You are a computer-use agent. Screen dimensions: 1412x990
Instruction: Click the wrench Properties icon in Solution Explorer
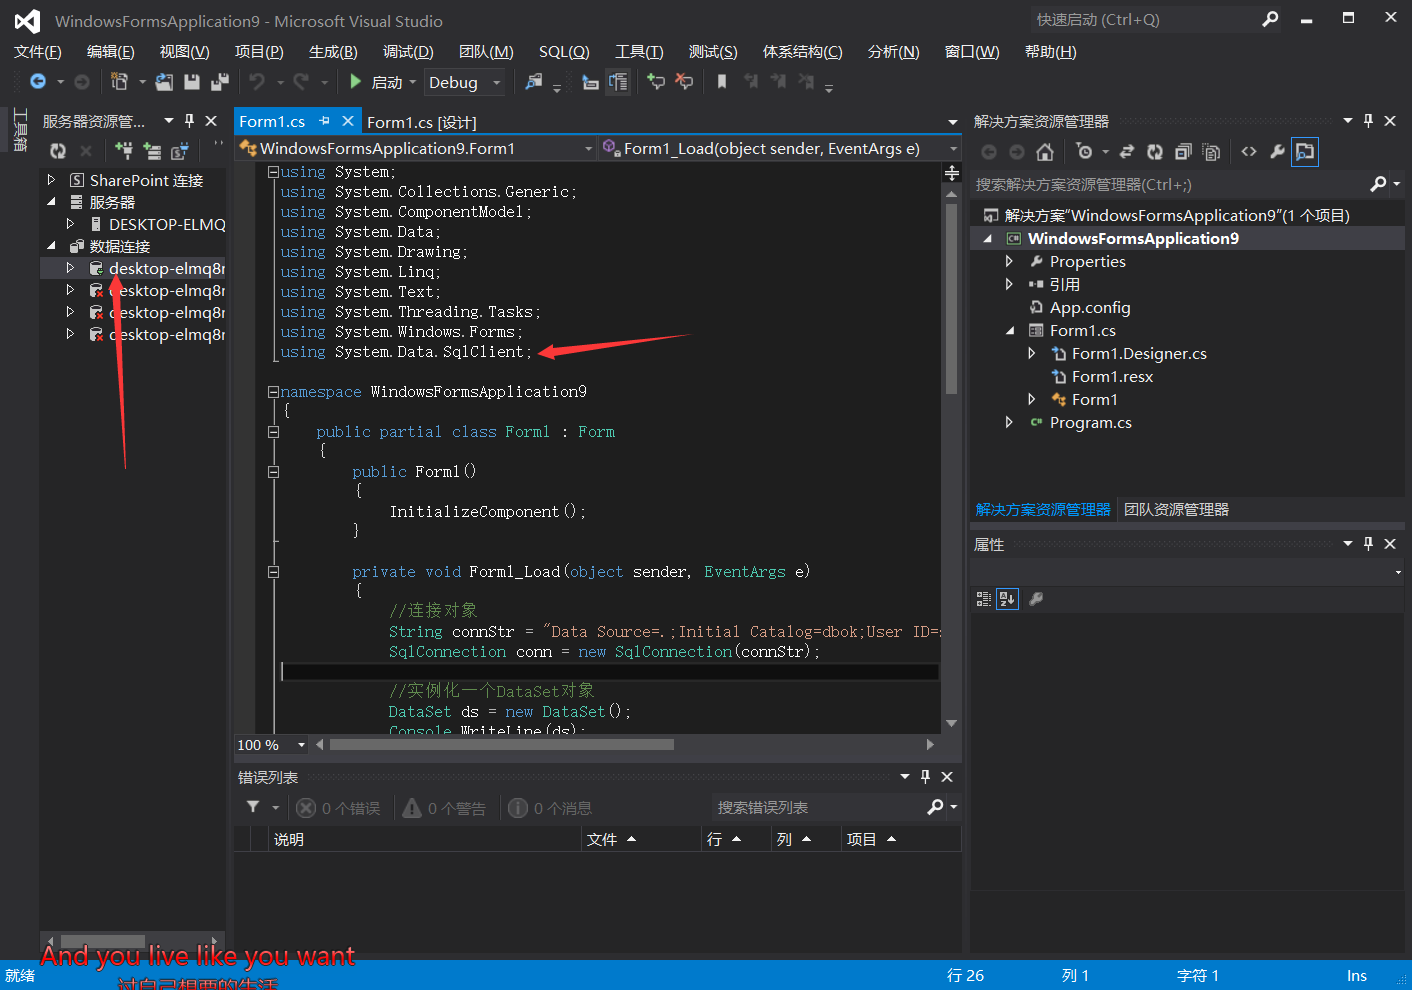1277,152
